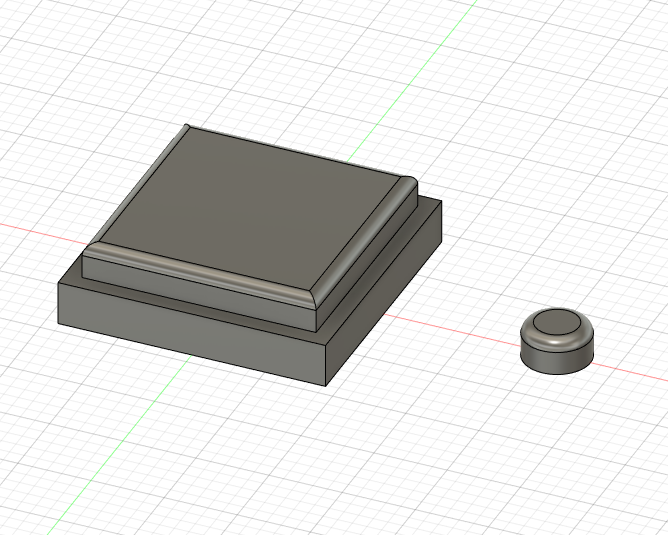Select the rounded fillet ring on the small cylinder
This screenshot has height=535, width=668.
tap(556, 342)
